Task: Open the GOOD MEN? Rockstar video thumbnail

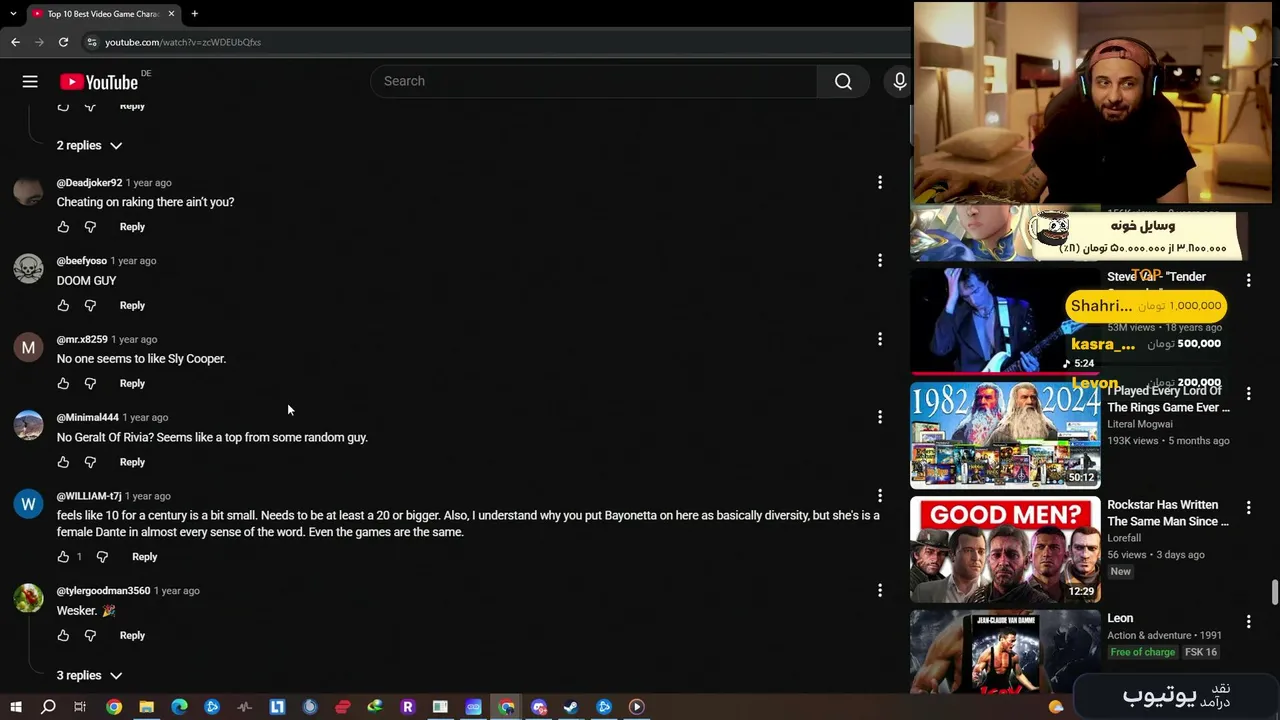Action: point(1005,549)
